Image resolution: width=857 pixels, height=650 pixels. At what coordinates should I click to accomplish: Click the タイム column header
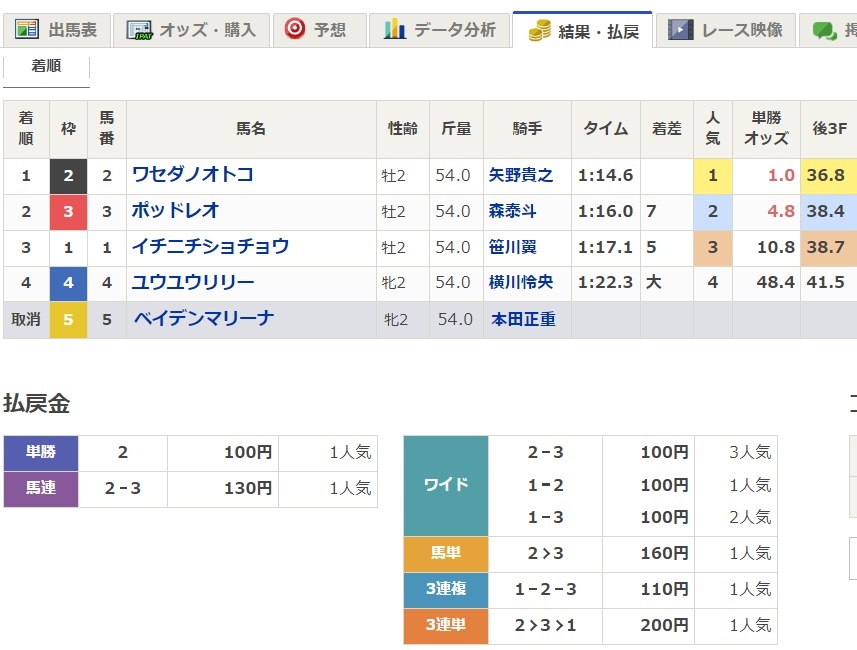click(606, 129)
